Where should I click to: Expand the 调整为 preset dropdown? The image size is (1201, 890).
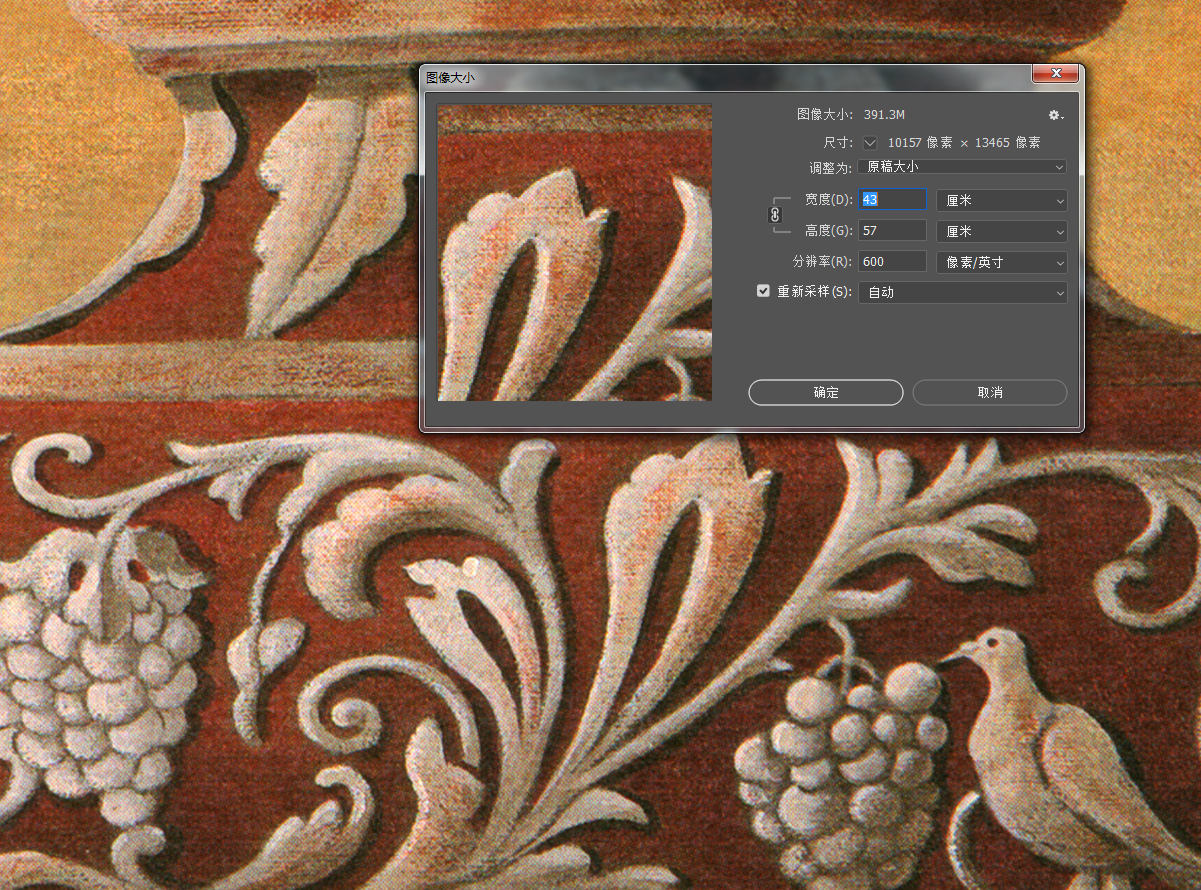[x=962, y=167]
